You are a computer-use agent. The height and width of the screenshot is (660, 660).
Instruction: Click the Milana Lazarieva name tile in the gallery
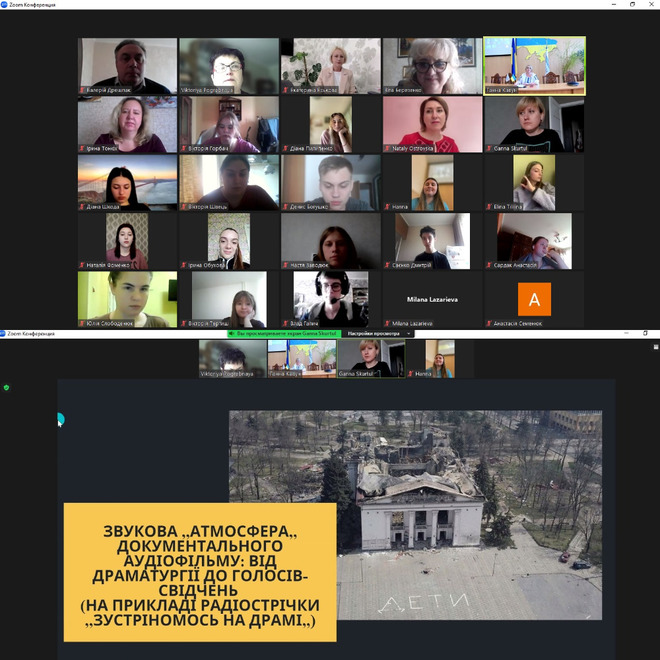click(x=432, y=299)
